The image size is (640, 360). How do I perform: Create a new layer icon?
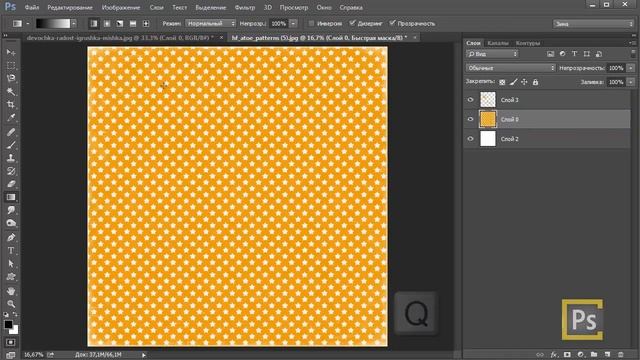pos(607,355)
